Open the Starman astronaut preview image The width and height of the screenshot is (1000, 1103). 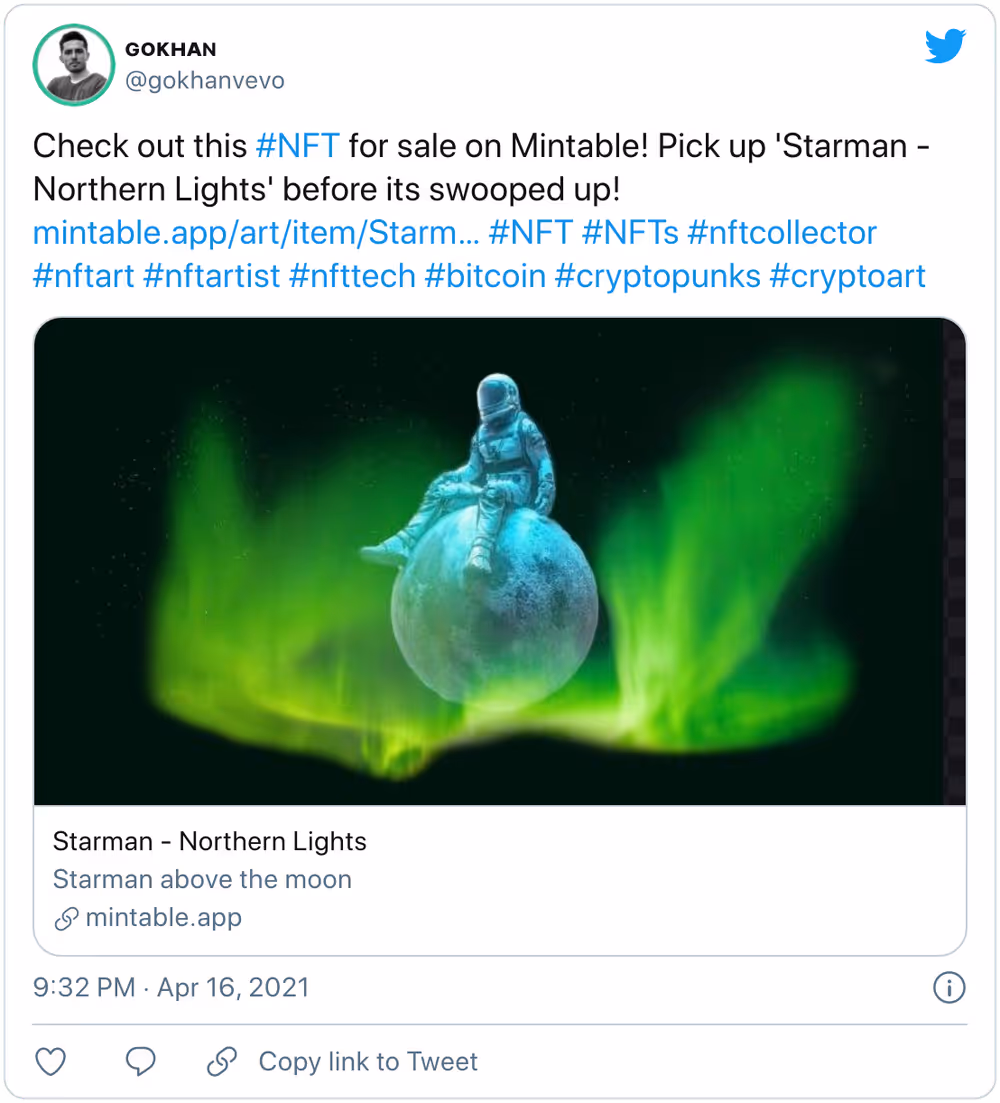pos(499,560)
